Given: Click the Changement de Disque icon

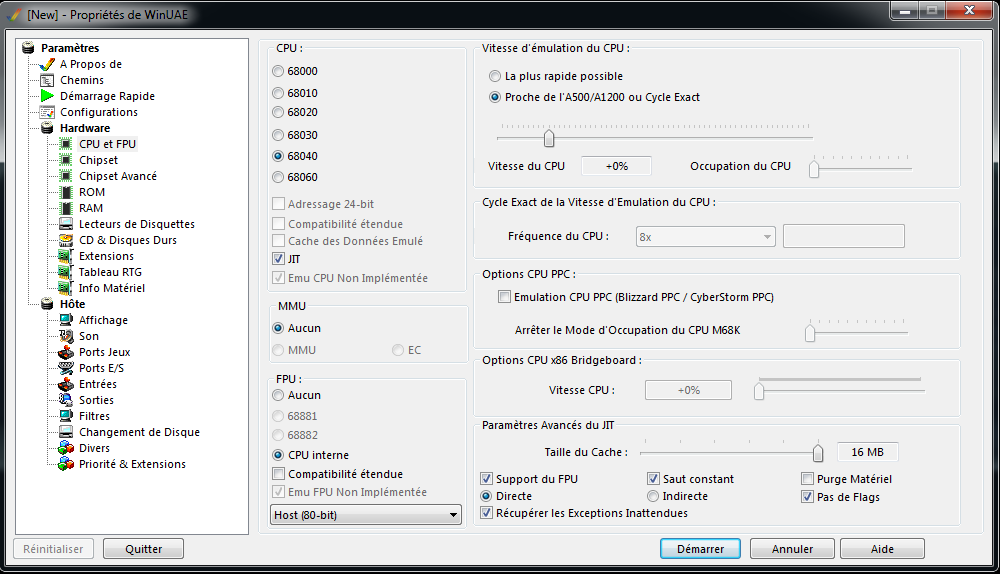Looking at the screenshot, I should pyautogui.click(x=66, y=432).
